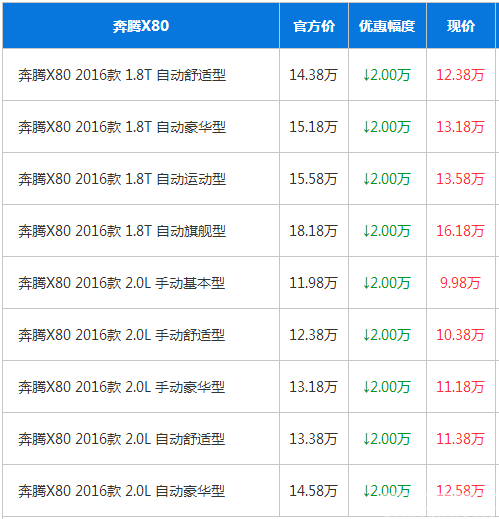Select the 2.0L 手动基本型 model name
Viewport: 499px width, 519px height.
[122, 283]
